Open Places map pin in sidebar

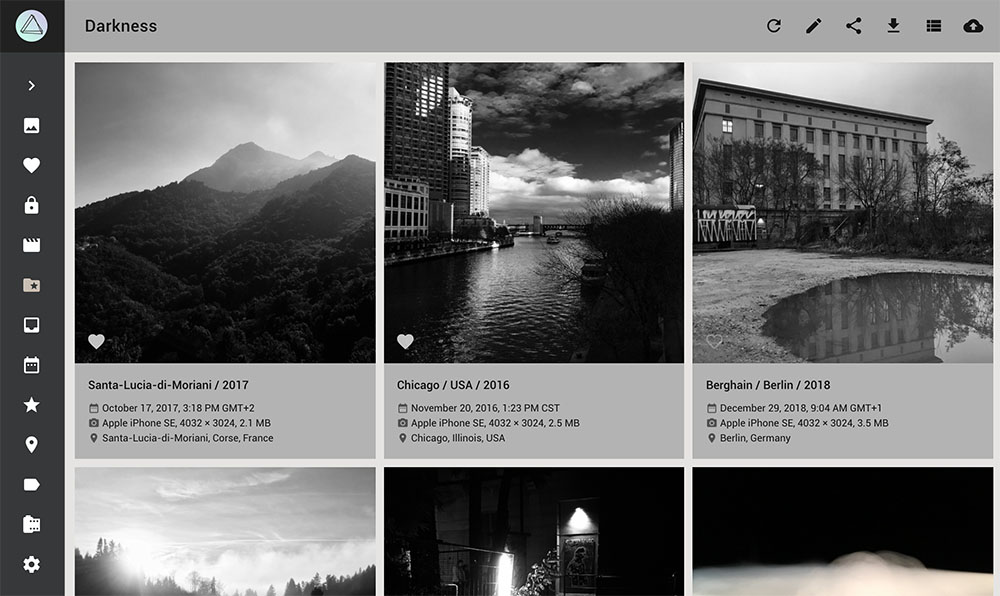click(31, 445)
